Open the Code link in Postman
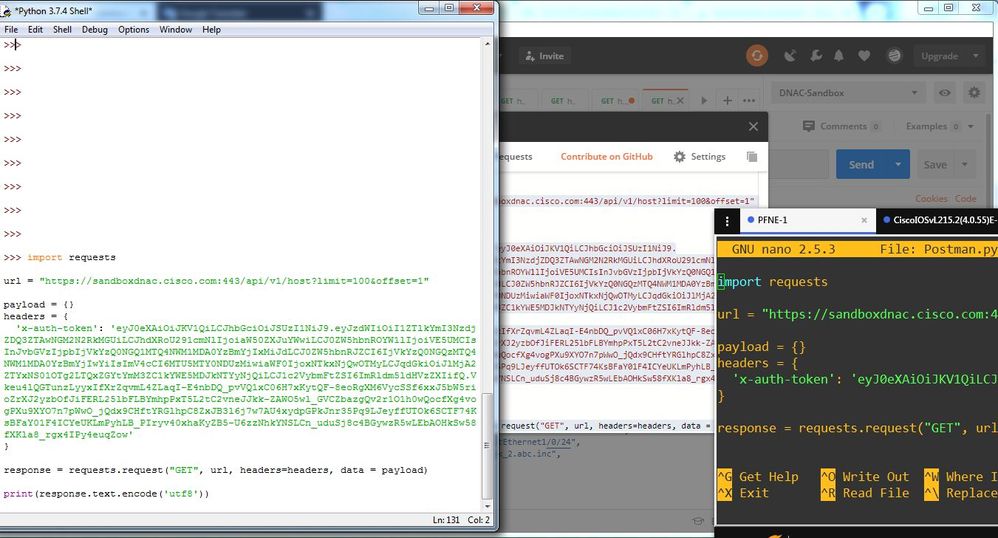 966,199
